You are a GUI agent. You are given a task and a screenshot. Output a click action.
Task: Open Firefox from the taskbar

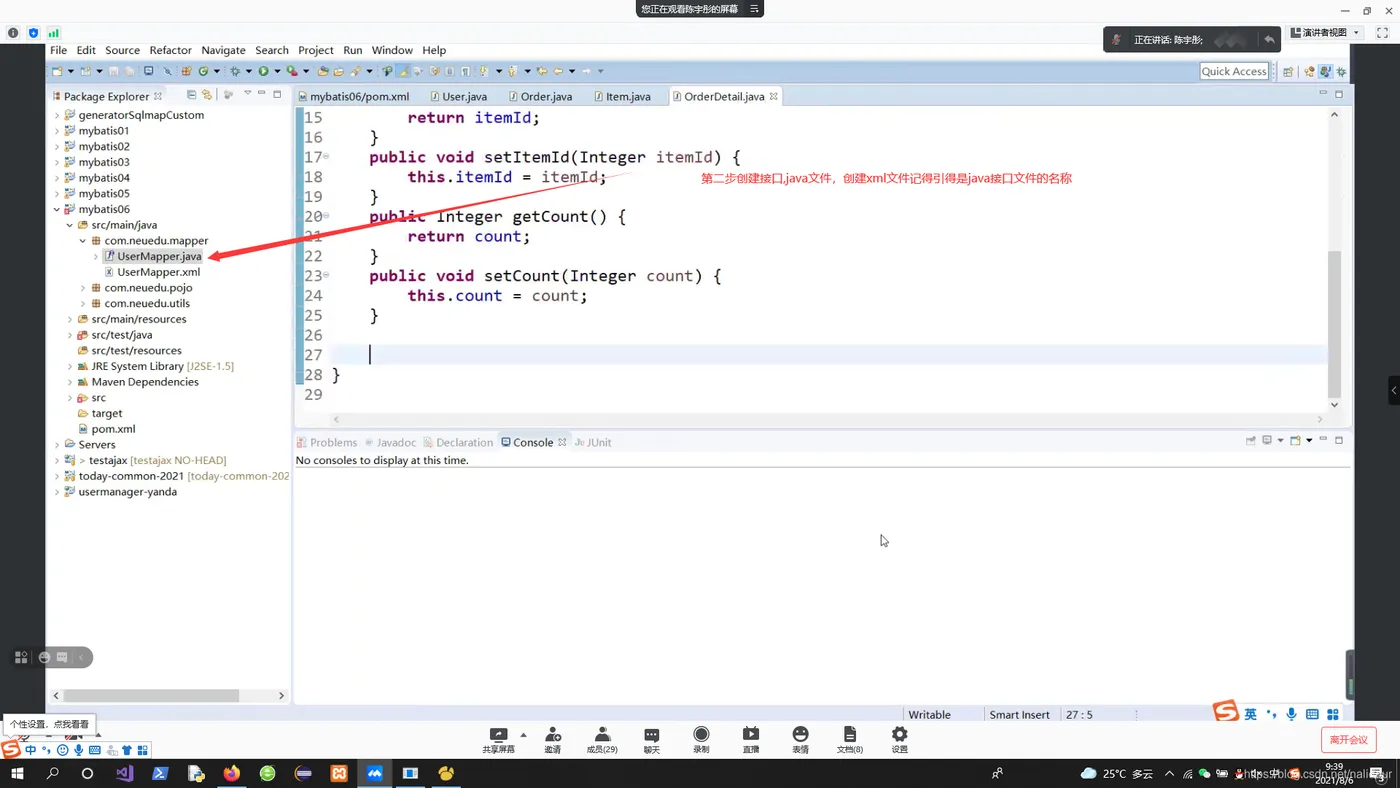point(232,773)
